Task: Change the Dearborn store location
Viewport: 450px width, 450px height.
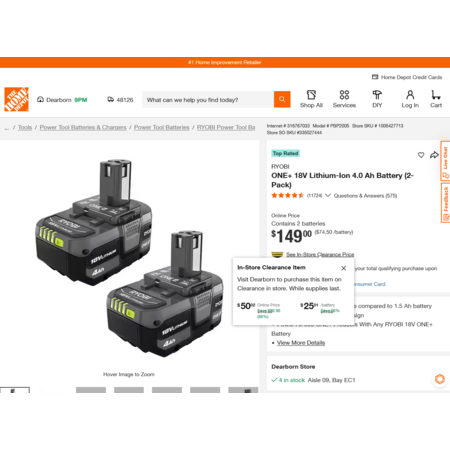Action: (x=62, y=100)
